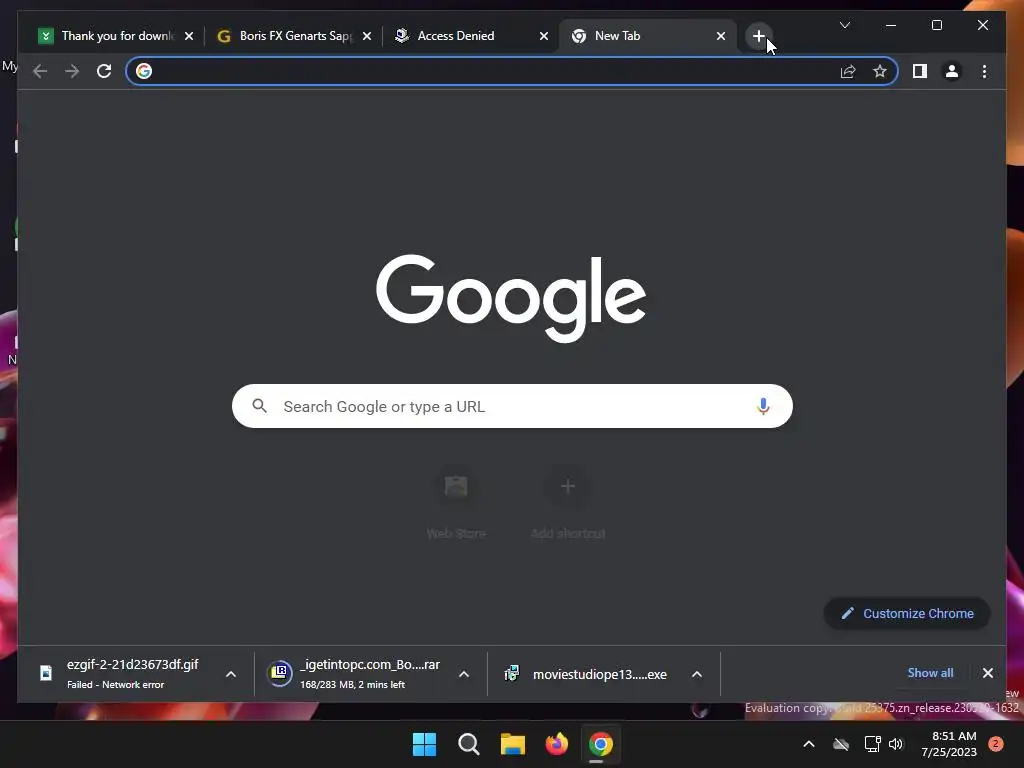Image resolution: width=1024 pixels, height=768 pixels.
Task: Launch Firefox from the taskbar
Action: (556, 744)
